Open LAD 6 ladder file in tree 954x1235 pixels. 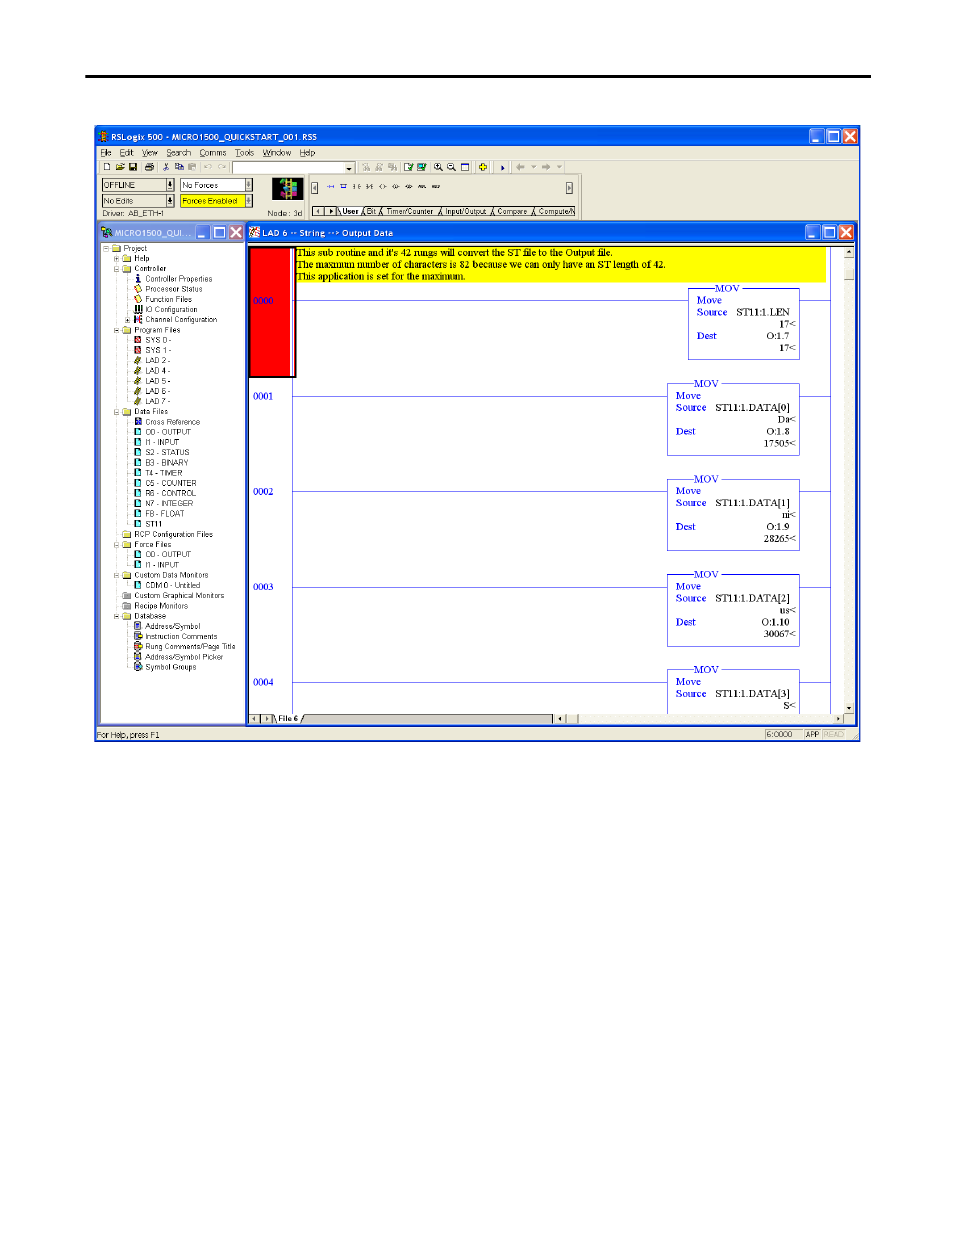pyautogui.click(x=157, y=391)
